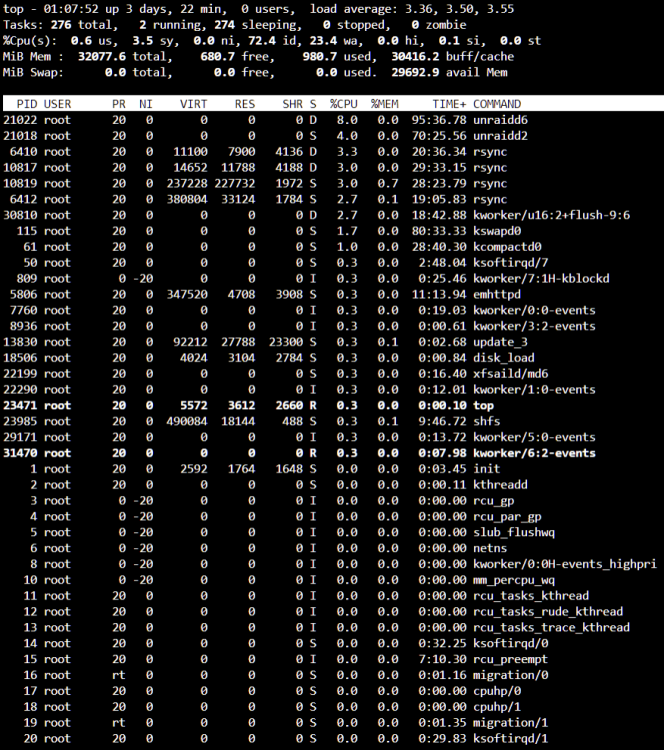This screenshot has height=750, width=664.
Task: Click the kcompactd0 process name
Action: click(x=507, y=247)
